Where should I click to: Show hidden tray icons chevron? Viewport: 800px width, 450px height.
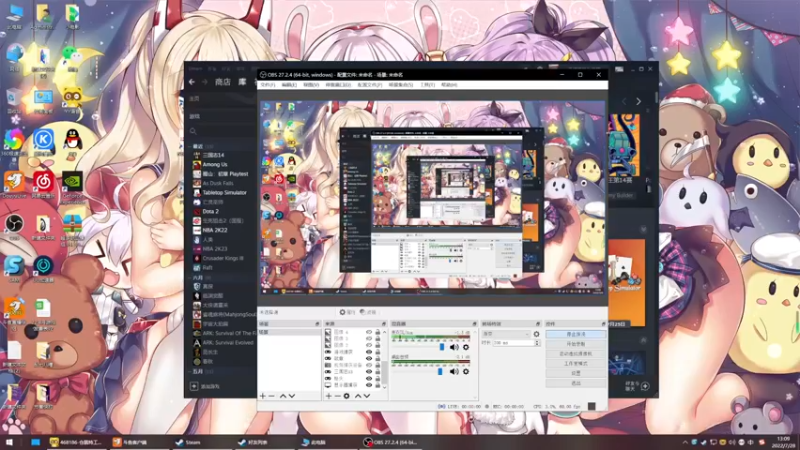point(685,442)
